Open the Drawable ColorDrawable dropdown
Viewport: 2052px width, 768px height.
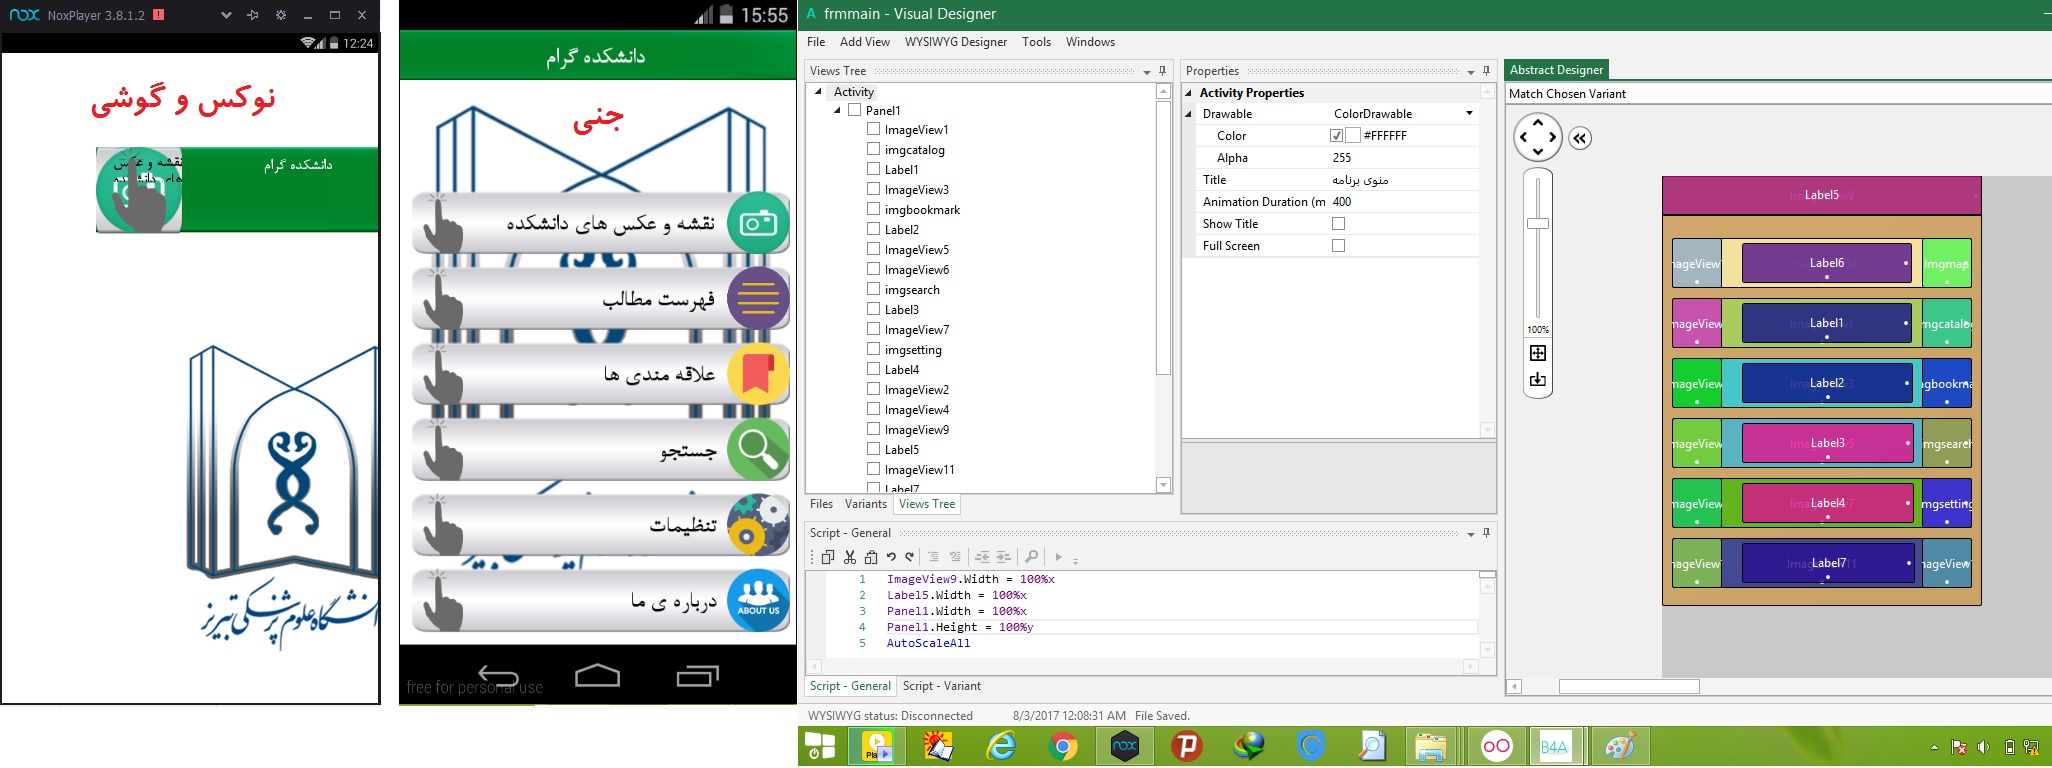pos(1469,114)
